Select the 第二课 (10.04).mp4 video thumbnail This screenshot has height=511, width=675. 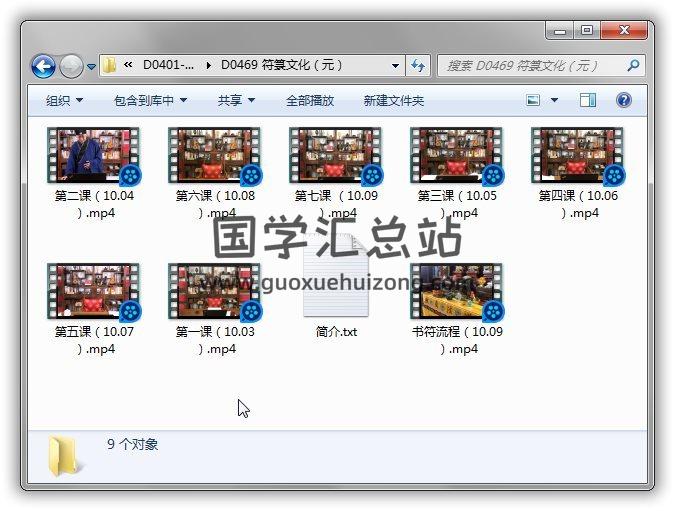point(93,155)
